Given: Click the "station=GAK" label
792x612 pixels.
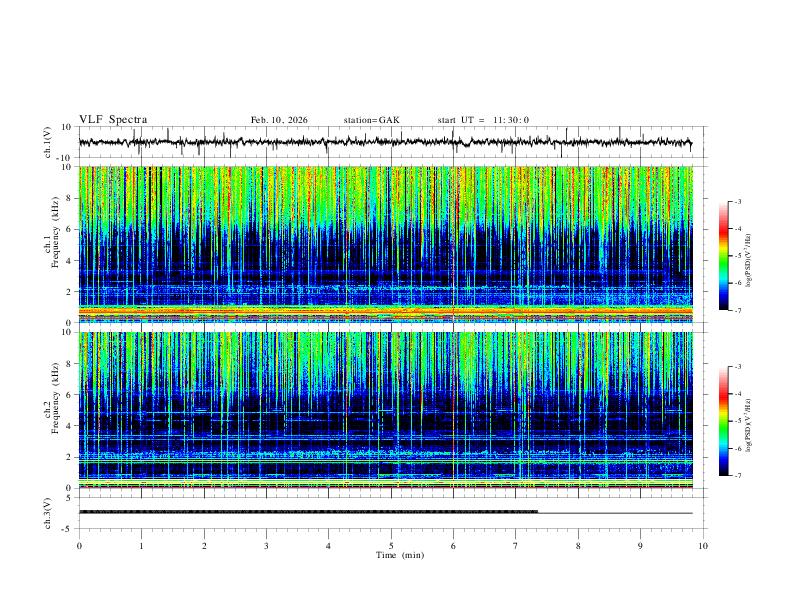Looking at the screenshot, I should click(371, 120).
